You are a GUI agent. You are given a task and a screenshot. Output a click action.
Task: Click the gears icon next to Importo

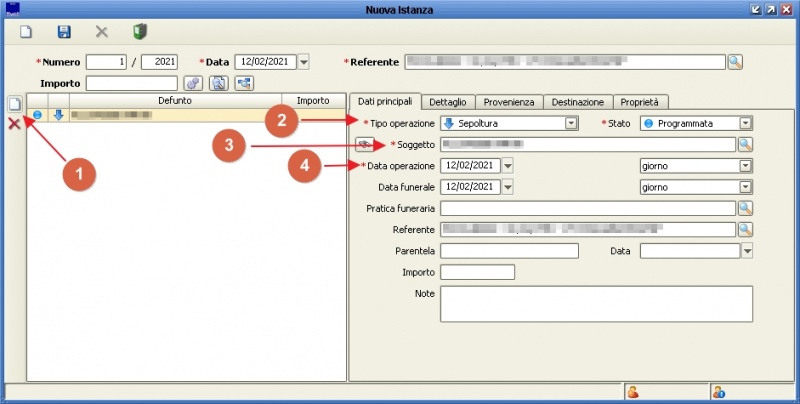pyautogui.click(x=193, y=83)
